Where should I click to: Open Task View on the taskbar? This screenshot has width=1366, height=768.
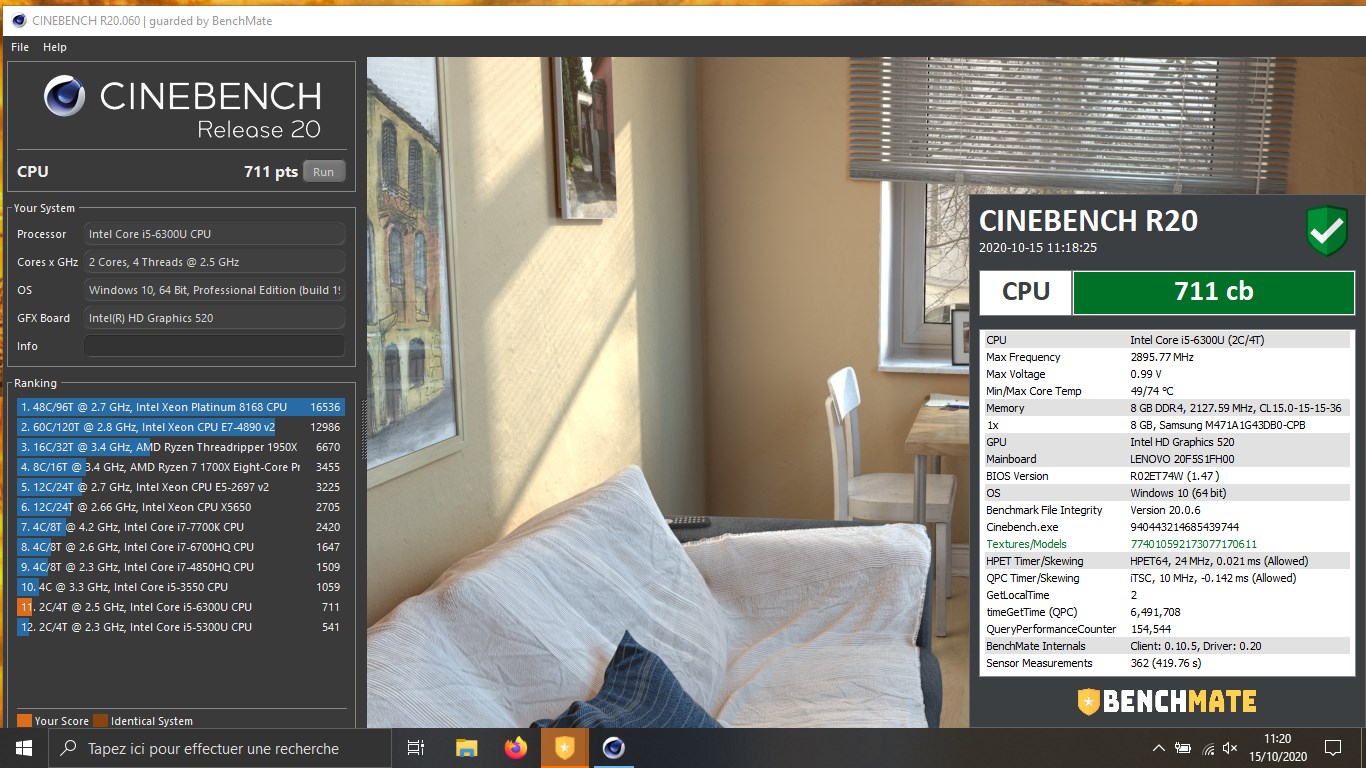click(x=416, y=748)
